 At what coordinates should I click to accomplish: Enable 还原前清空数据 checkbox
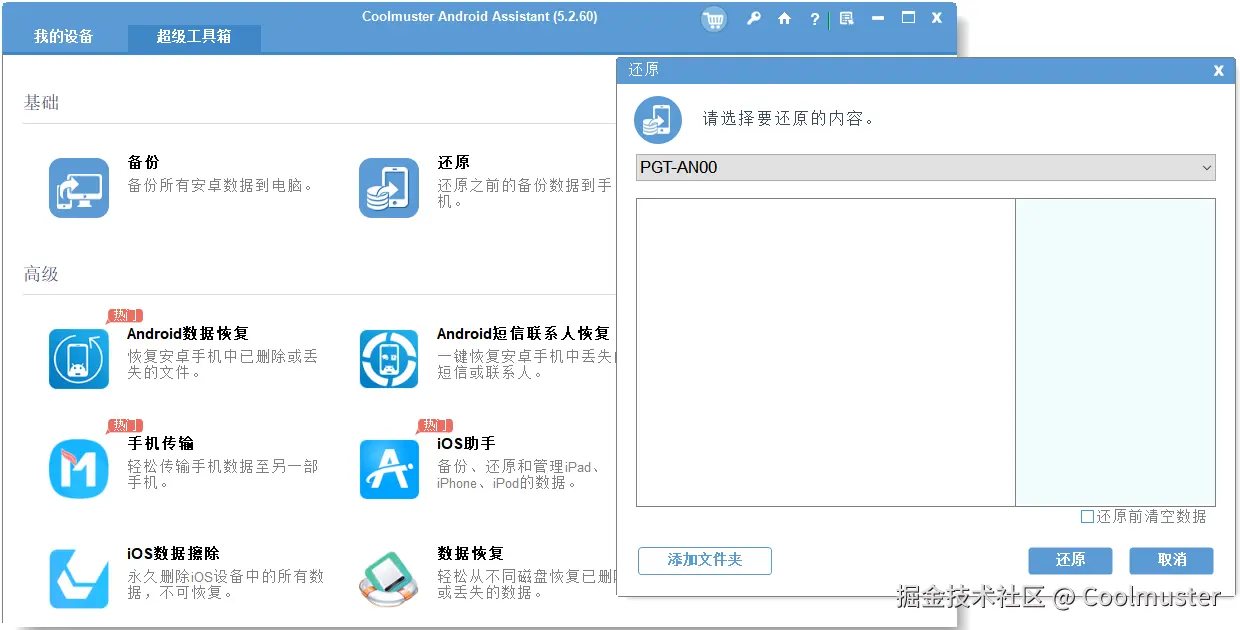[1087, 517]
